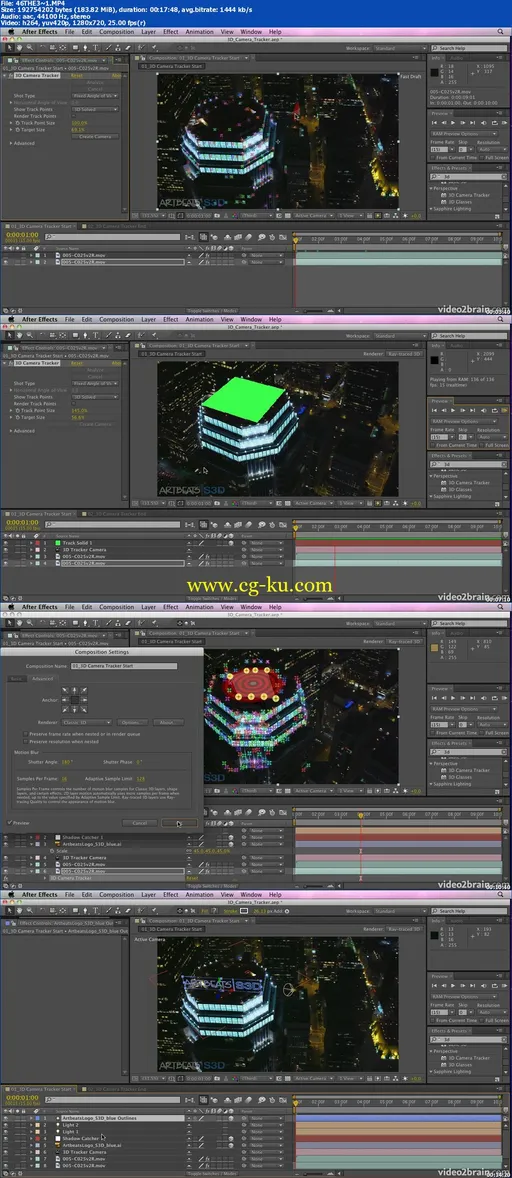Click the Options... button in Composition Settings

134,722
